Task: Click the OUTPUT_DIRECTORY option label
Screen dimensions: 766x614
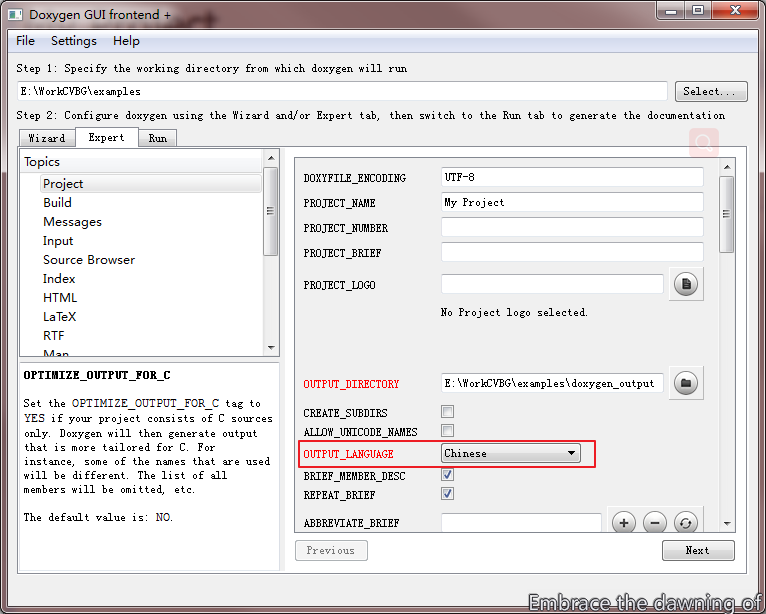Action: coord(351,384)
